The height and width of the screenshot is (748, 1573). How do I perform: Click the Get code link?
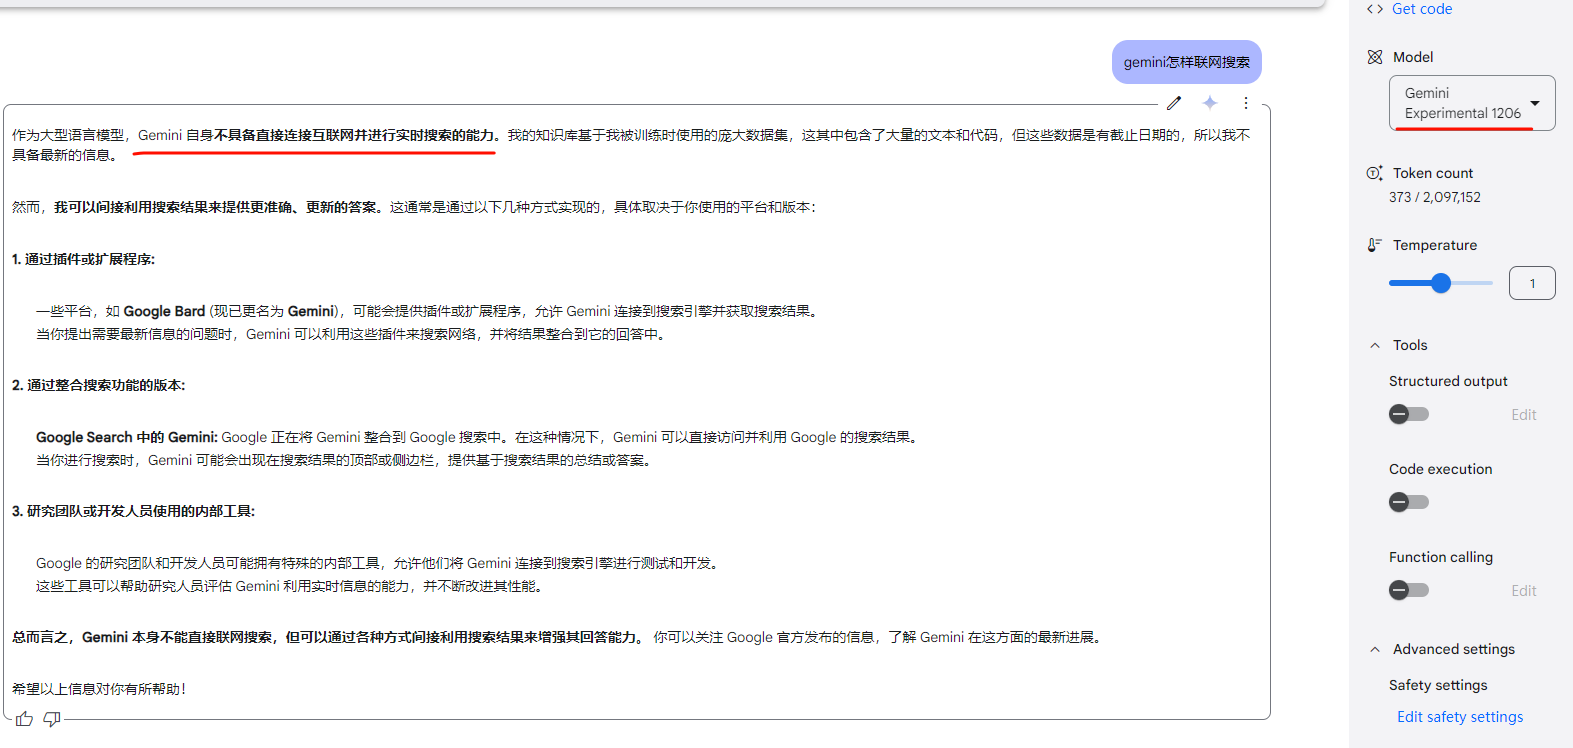[1422, 9]
